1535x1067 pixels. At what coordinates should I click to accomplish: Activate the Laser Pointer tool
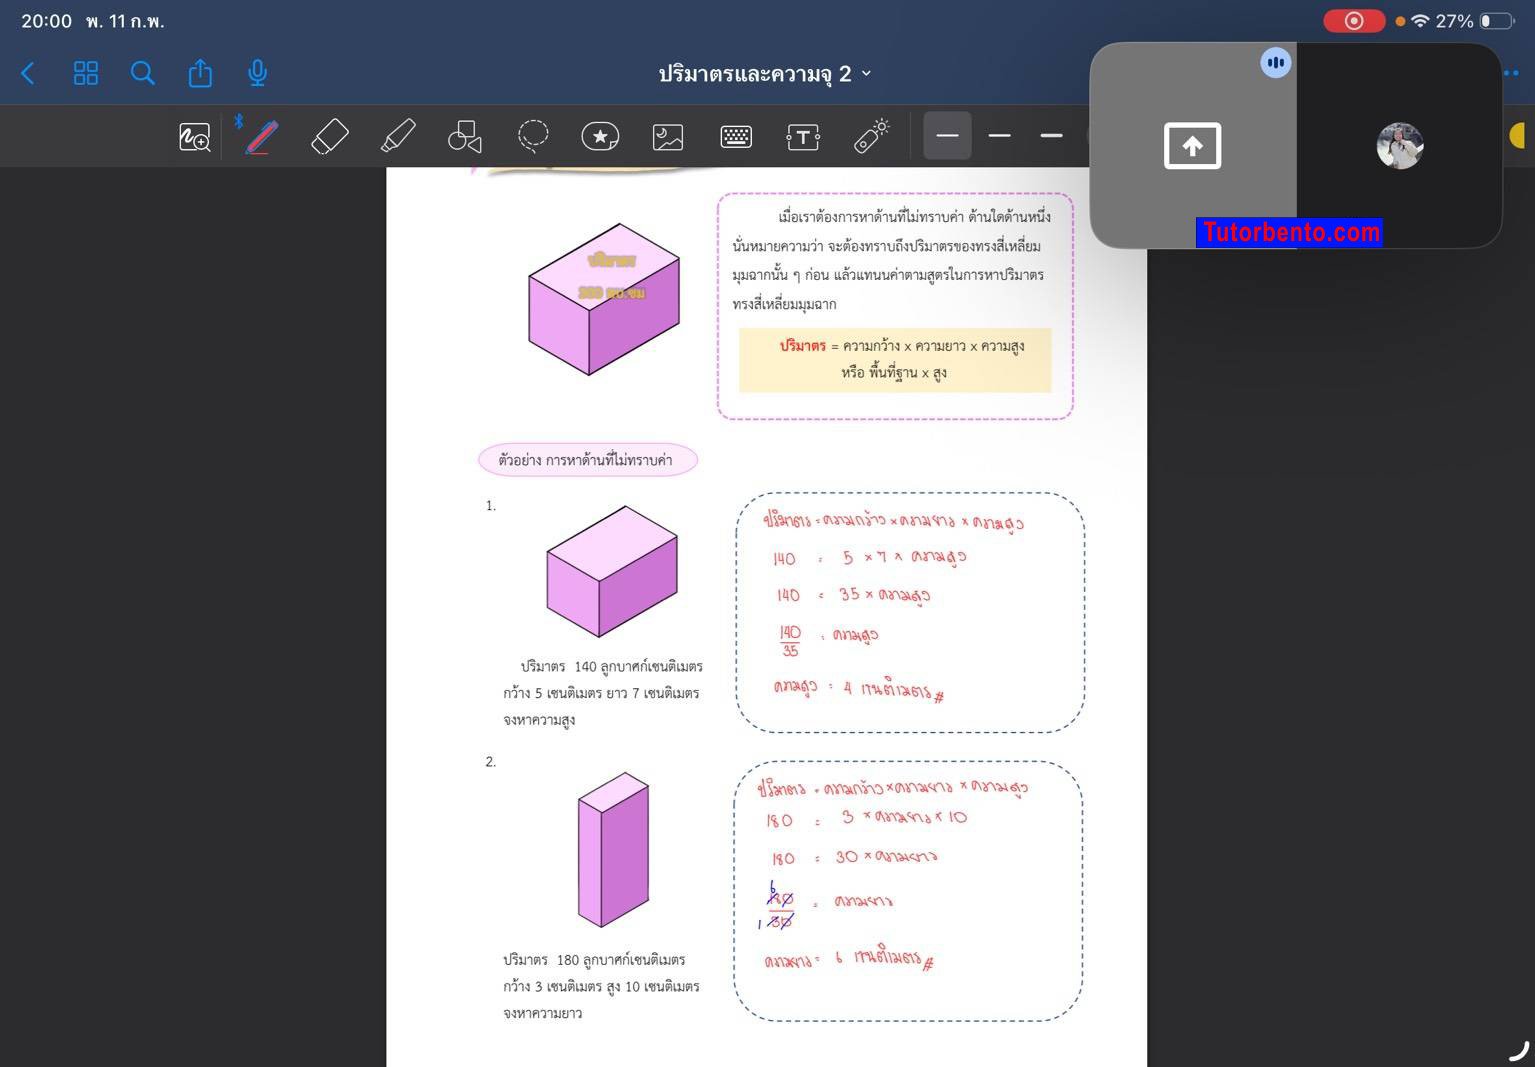coord(869,136)
